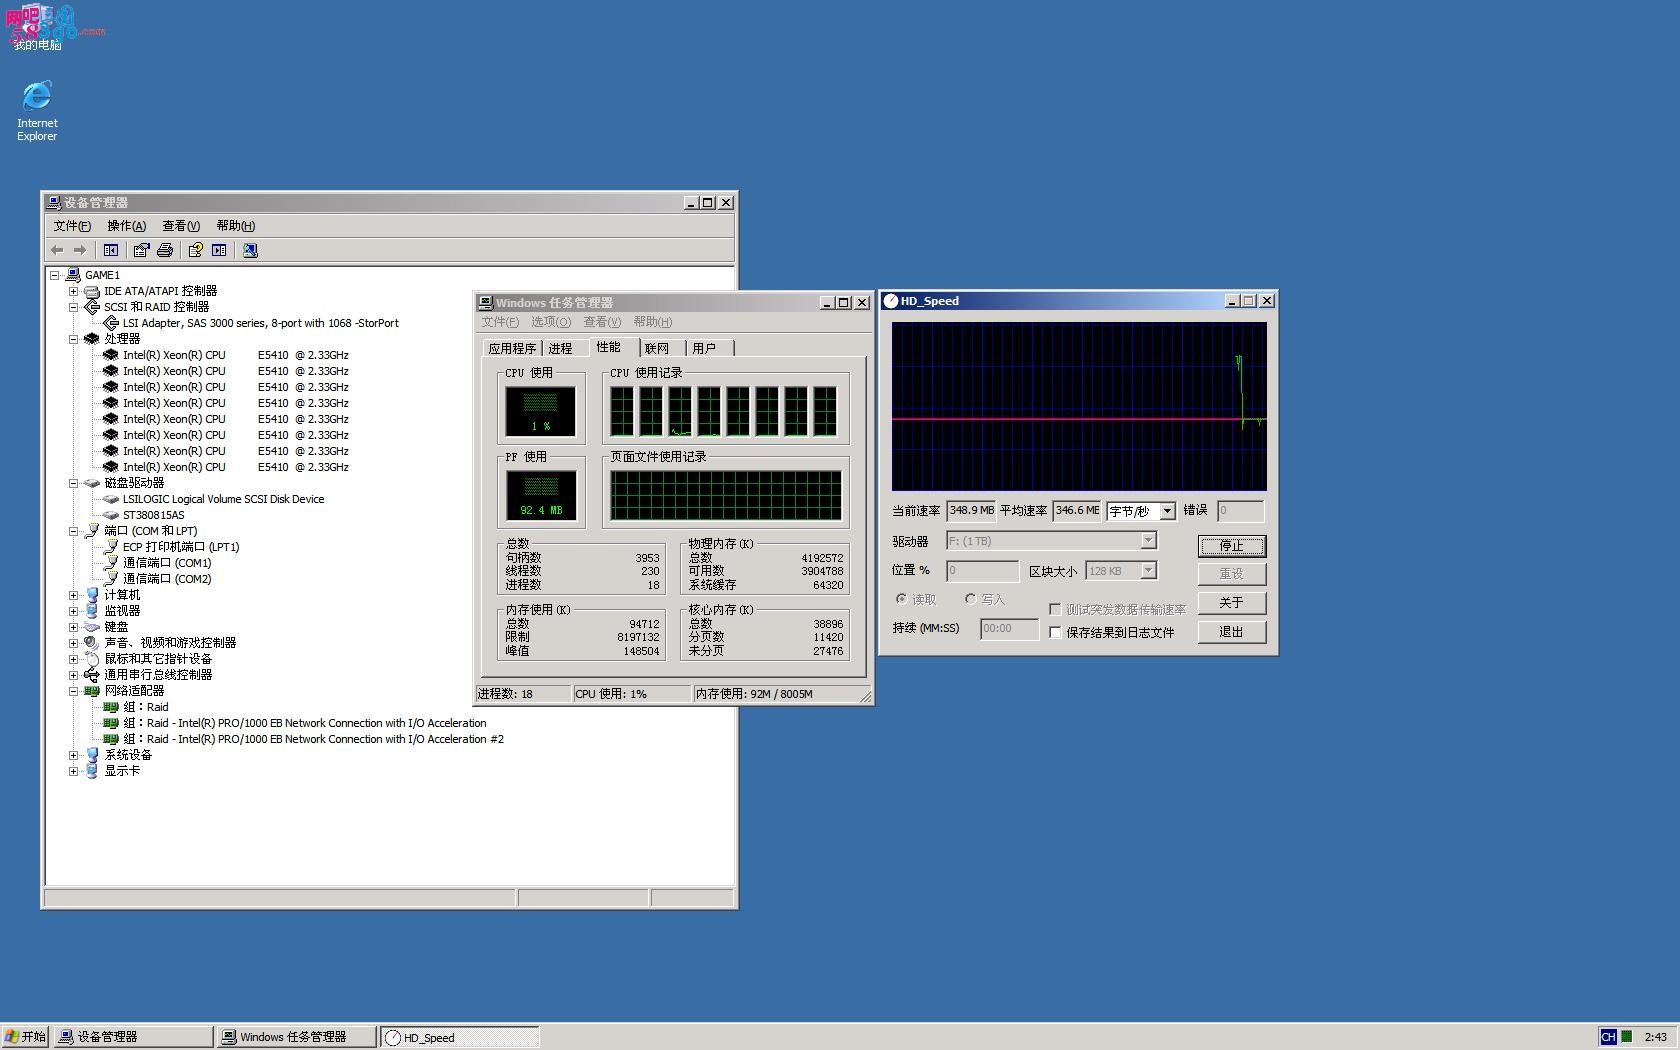Select the 写入 (write) radio button
This screenshot has width=1680, height=1050.
[970, 599]
